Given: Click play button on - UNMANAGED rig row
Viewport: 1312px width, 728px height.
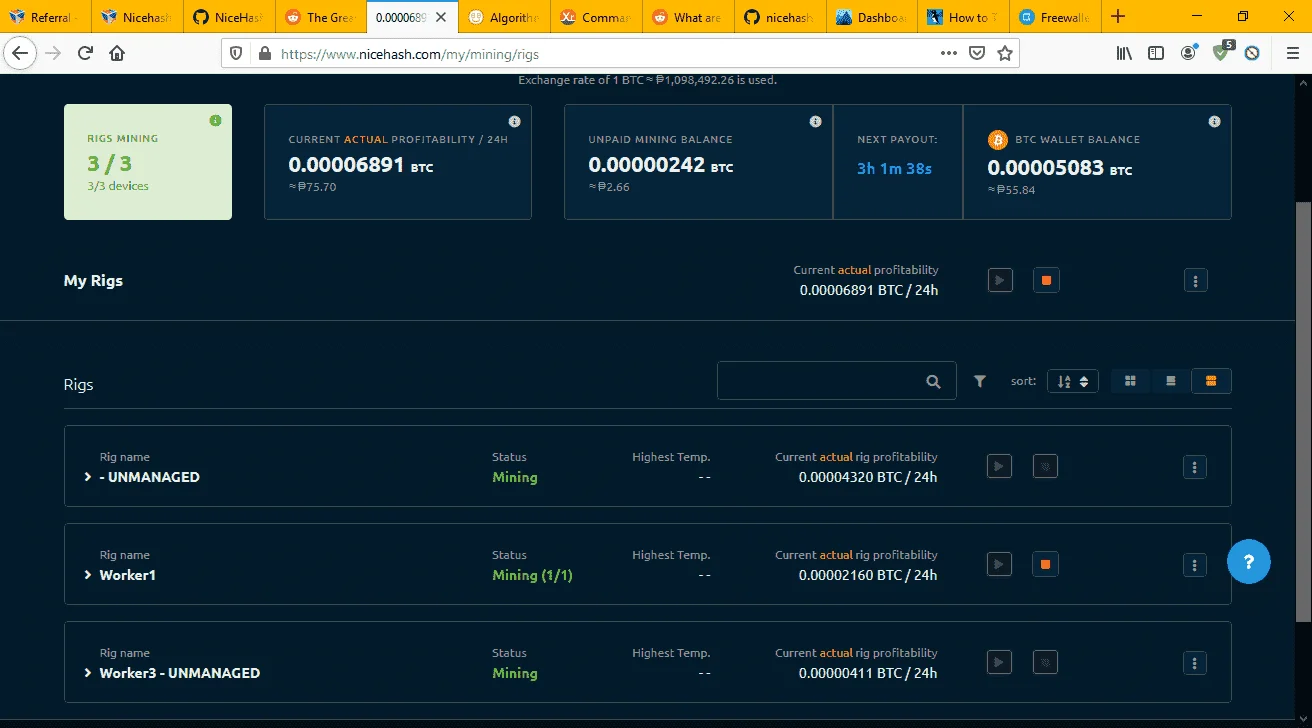Looking at the screenshot, I should 1000,466.
